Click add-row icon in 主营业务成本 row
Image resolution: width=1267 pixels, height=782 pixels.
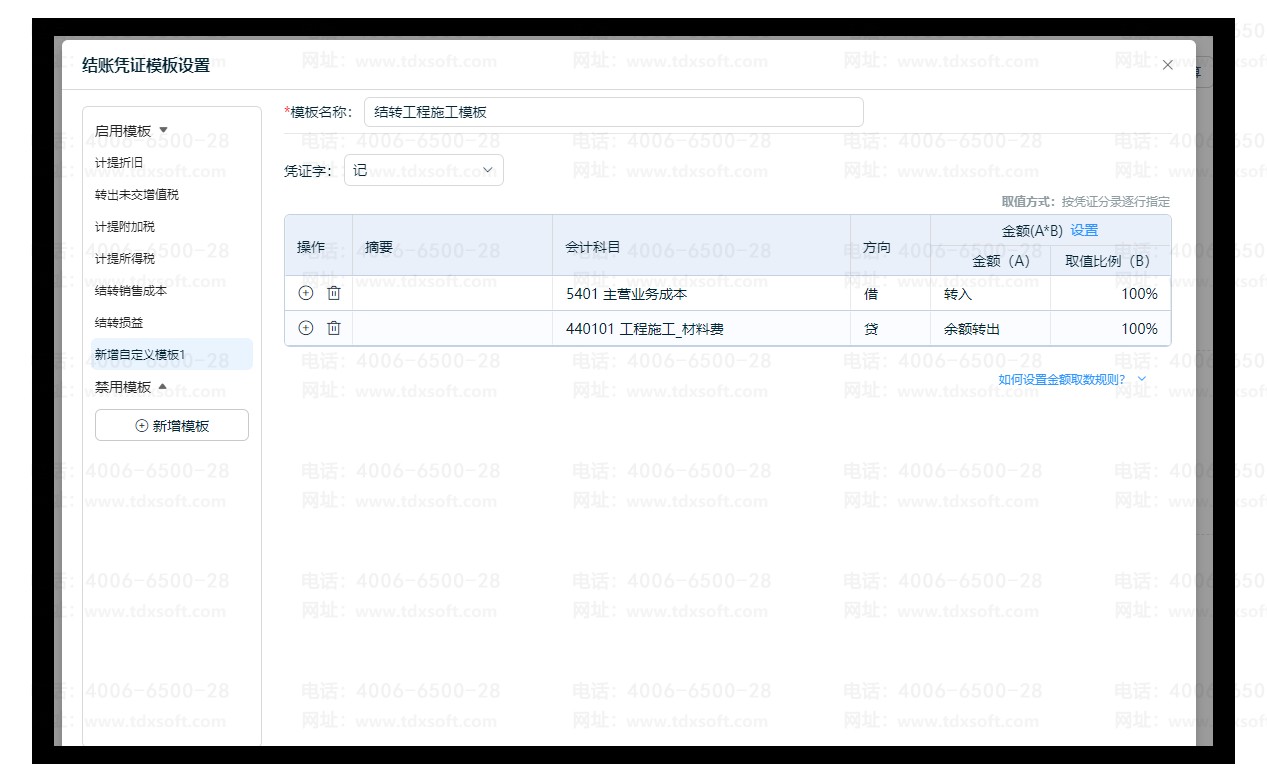(306, 293)
